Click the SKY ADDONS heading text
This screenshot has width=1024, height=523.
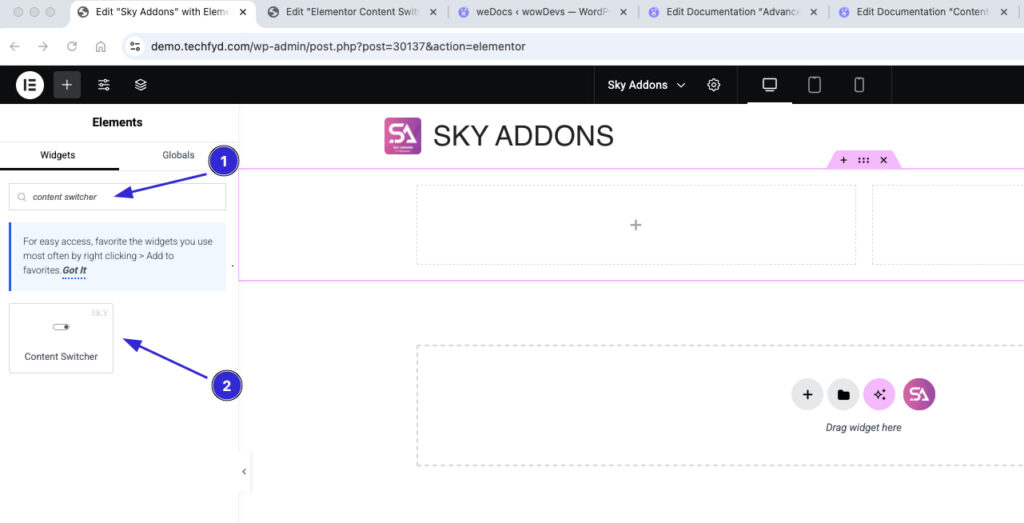point(523,136)
